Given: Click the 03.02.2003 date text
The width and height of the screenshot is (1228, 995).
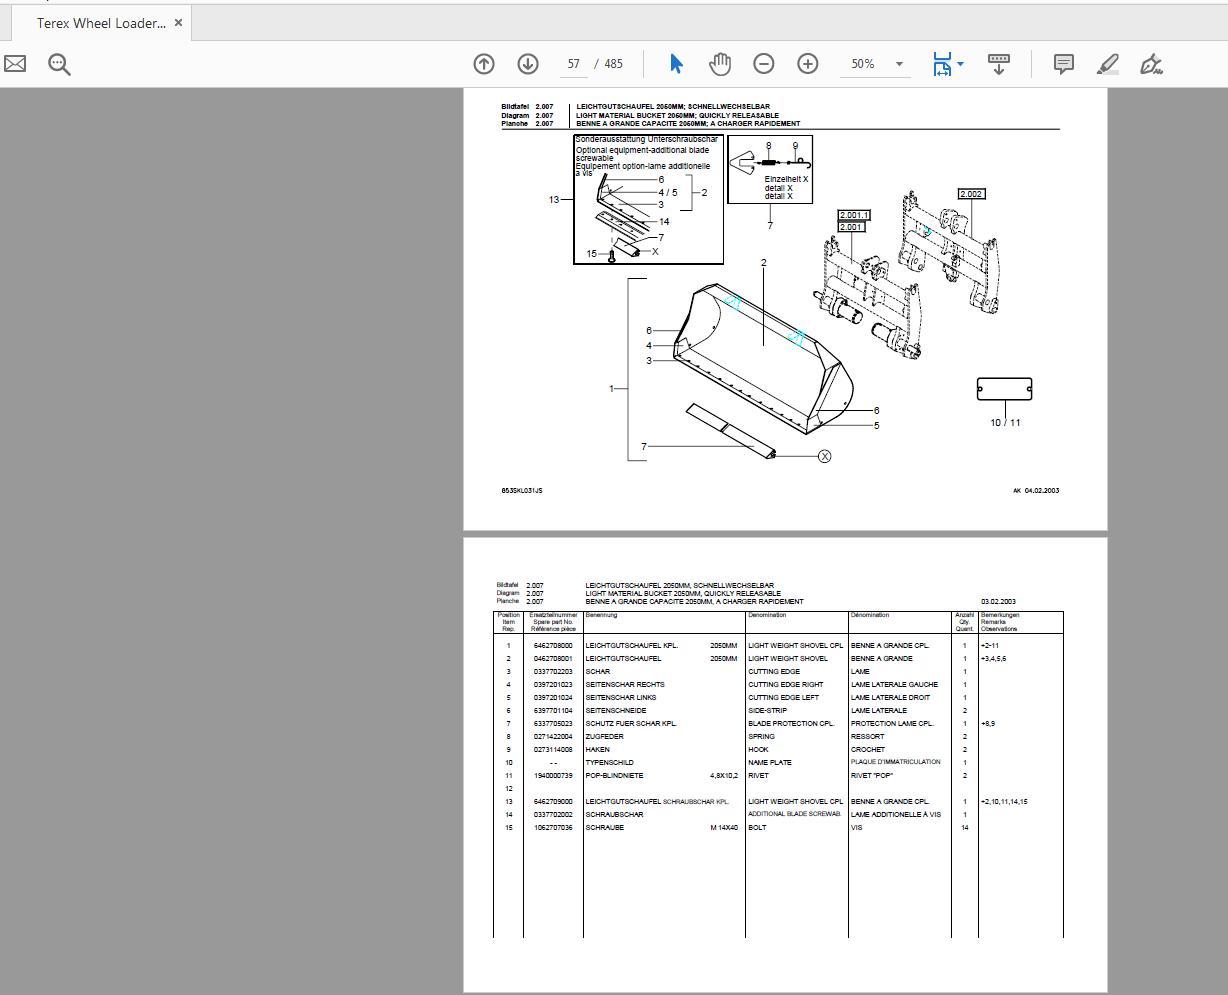Looking at the screenshot, I should pyautogui.click(x=998, y=602).
